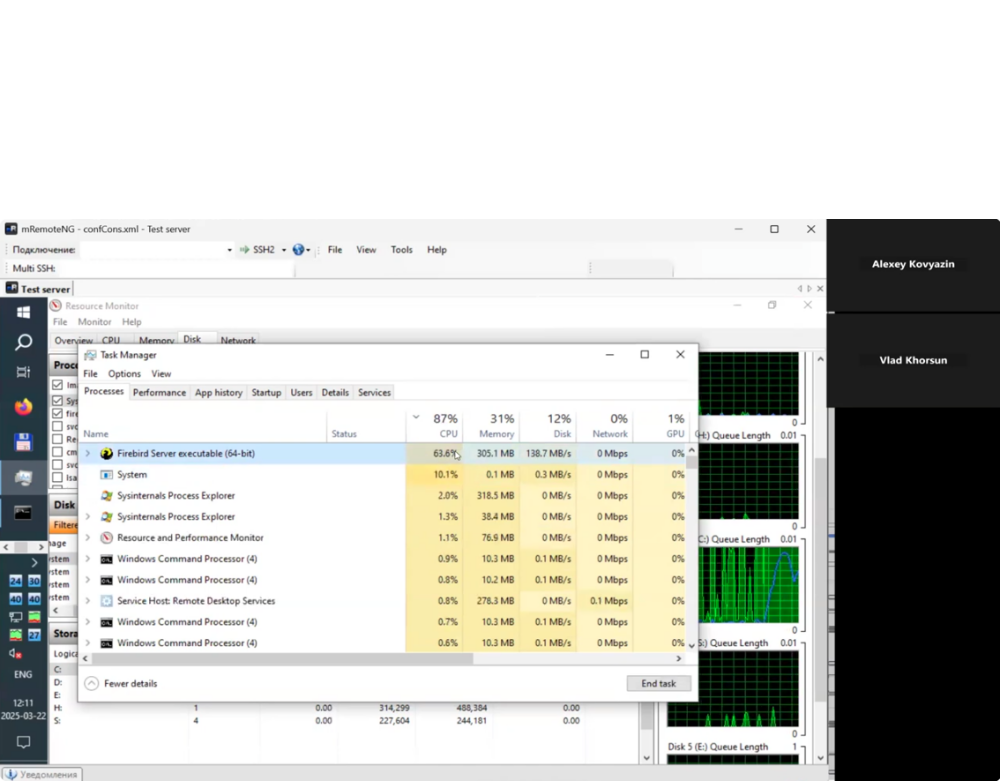Uncheck the 'fire' process checkbox in Resource Monitor

tap(57, 413)
